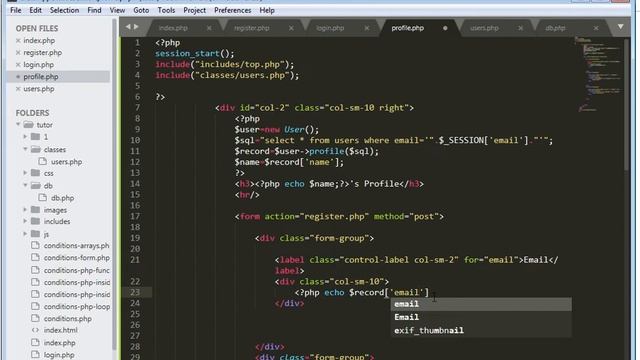
Task: Close the login.php tab
Action: click(367, 28)
